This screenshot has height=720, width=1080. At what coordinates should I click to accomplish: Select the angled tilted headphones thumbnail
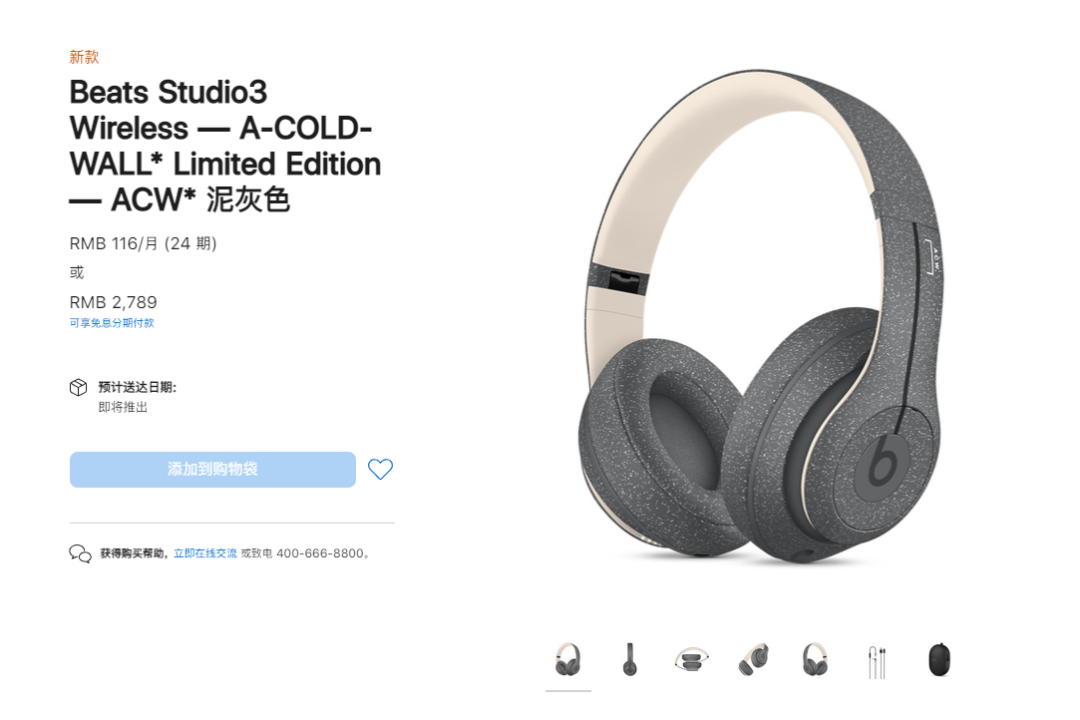[754, 659]
